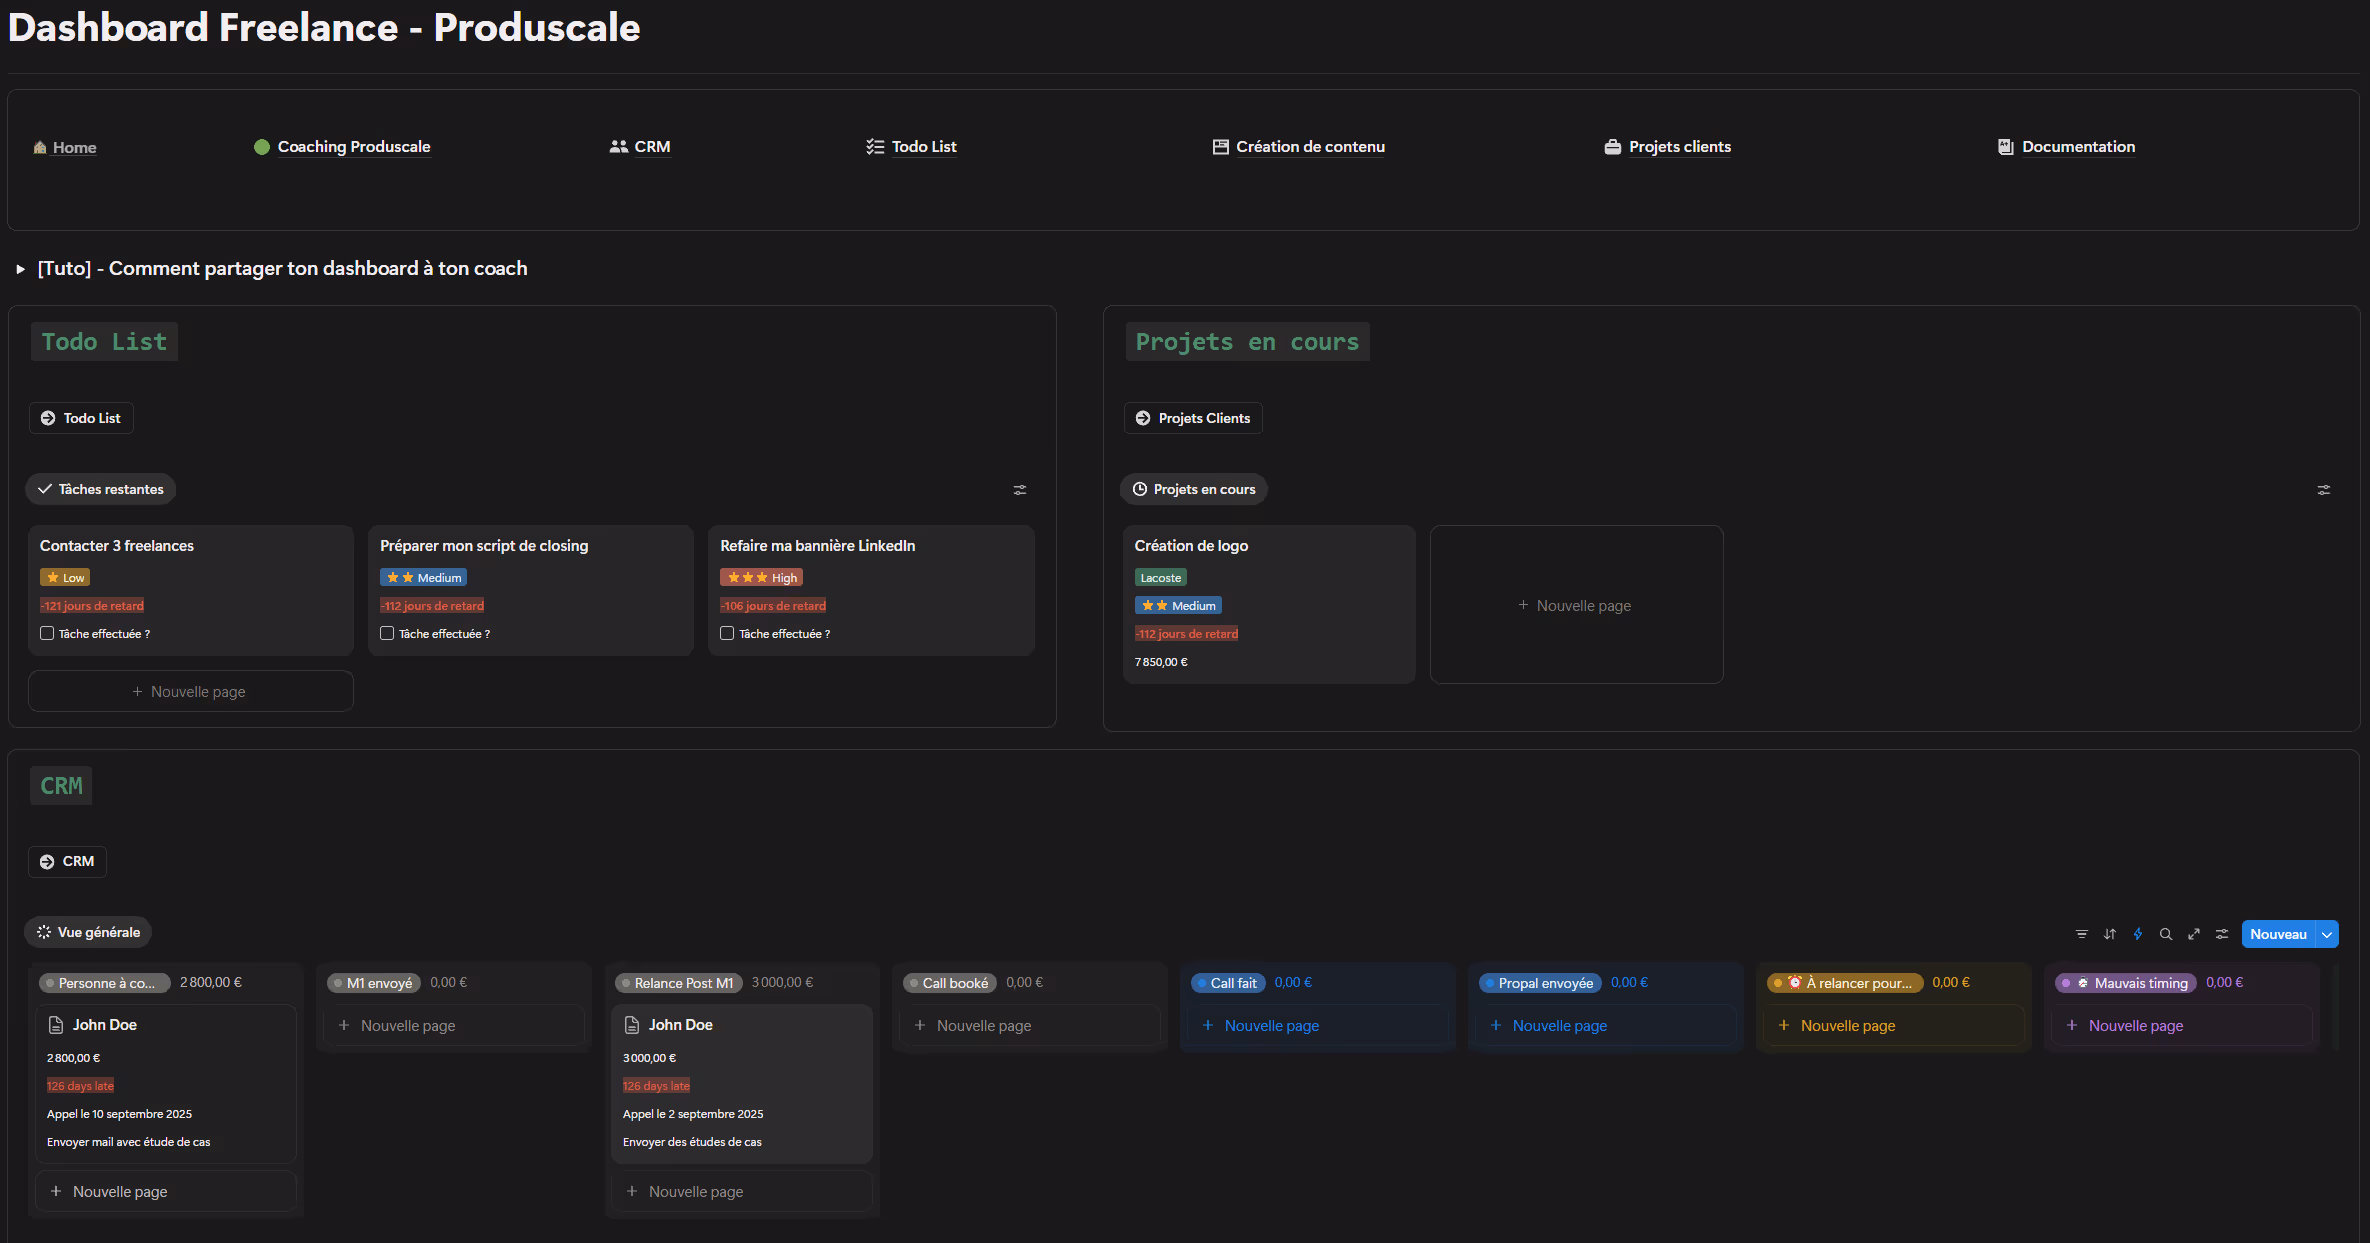
Task: Open CRM database in full page
Action: 2193,934
